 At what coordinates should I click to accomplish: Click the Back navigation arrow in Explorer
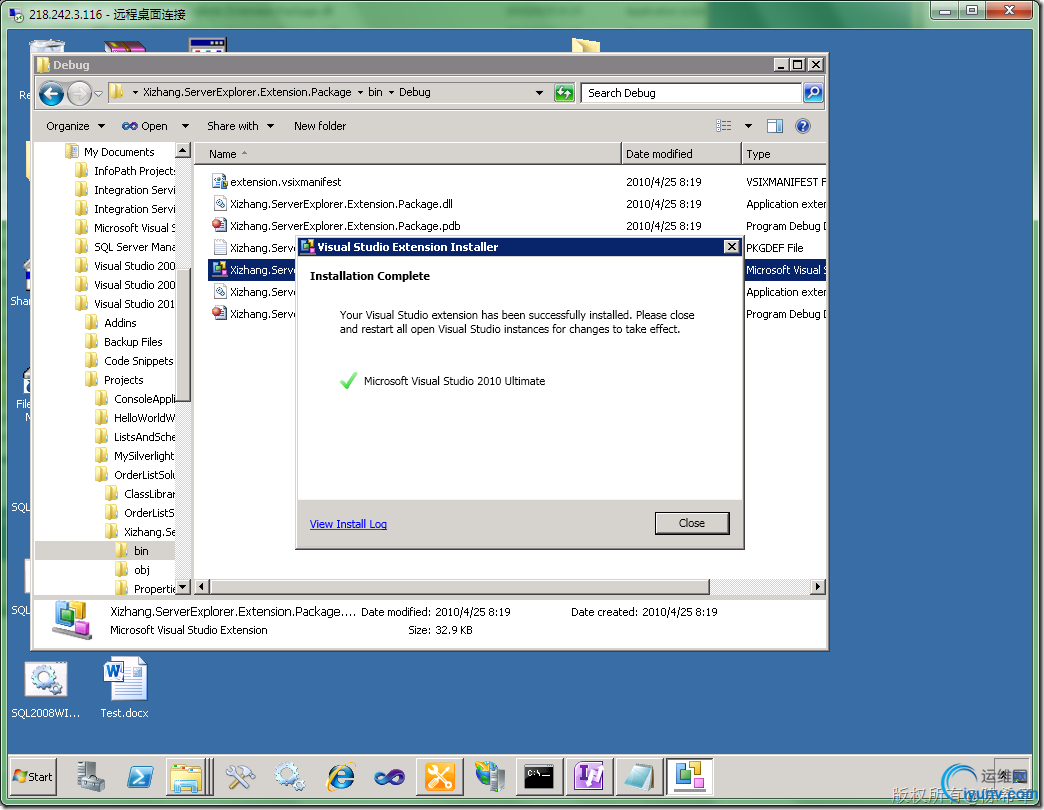pyautogui.click(x=51, y=93)
